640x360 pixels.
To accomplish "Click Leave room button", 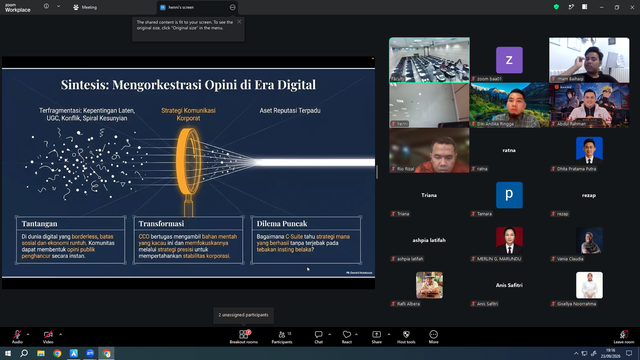I will coord(624,337).
